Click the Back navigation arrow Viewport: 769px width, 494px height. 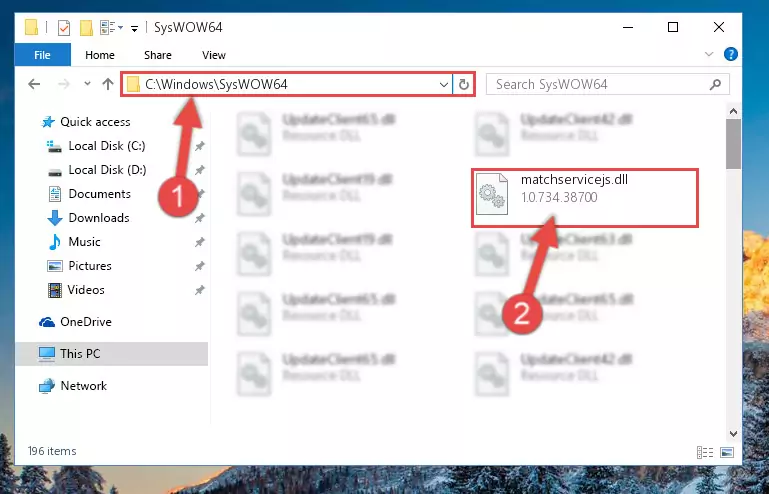(34, 84)
